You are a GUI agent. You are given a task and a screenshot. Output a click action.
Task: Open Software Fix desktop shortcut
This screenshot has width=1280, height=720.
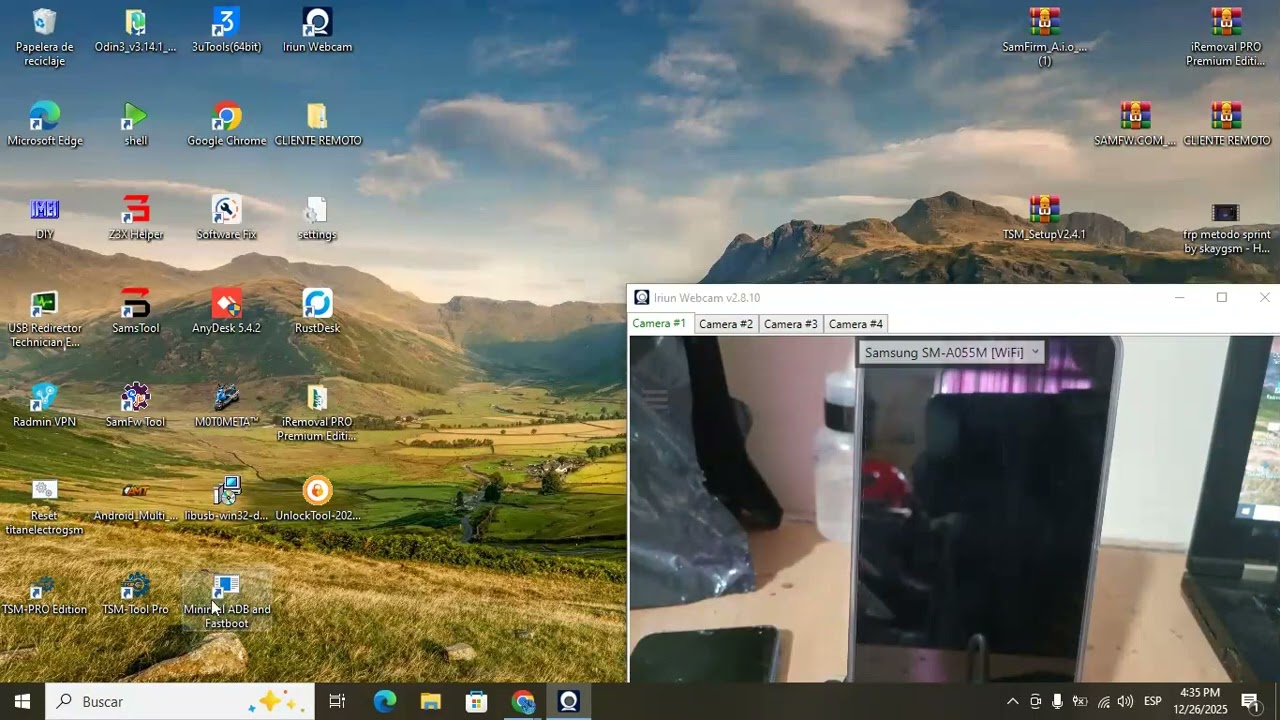tap(227, 218)
